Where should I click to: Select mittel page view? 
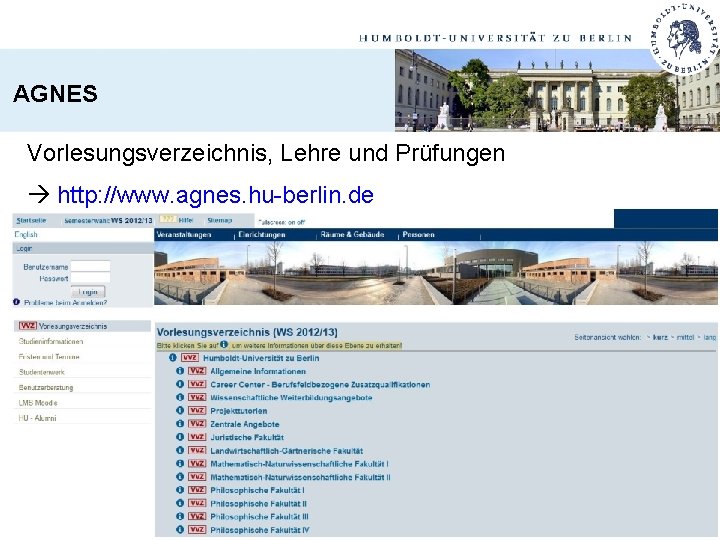pyautogui.click(x=685, y=338)
